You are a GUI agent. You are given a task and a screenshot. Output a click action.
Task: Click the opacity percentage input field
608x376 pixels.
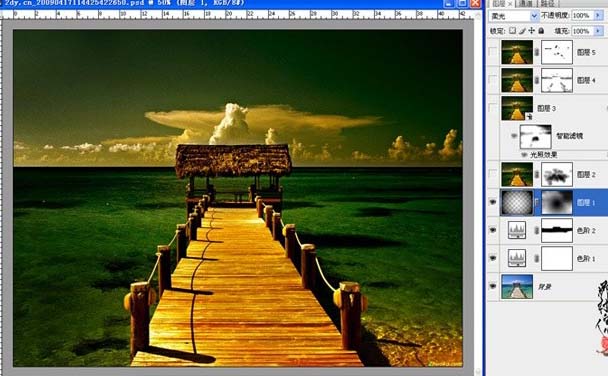pyautogui.click(x=582, y=16)
